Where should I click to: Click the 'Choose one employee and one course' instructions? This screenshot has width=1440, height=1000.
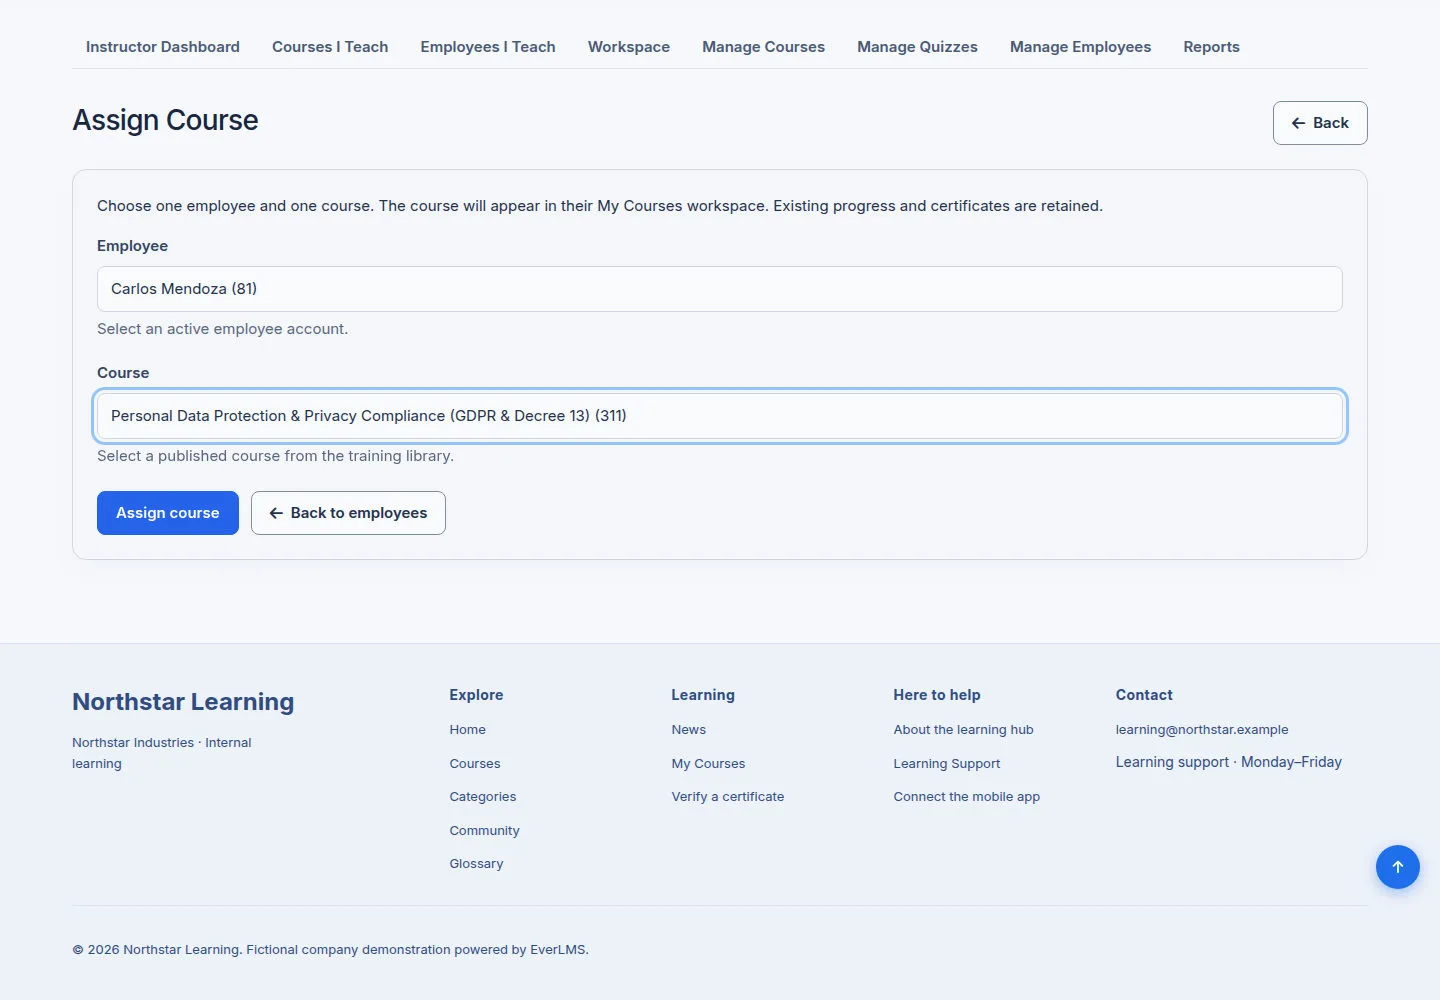[x=600, y=206]
